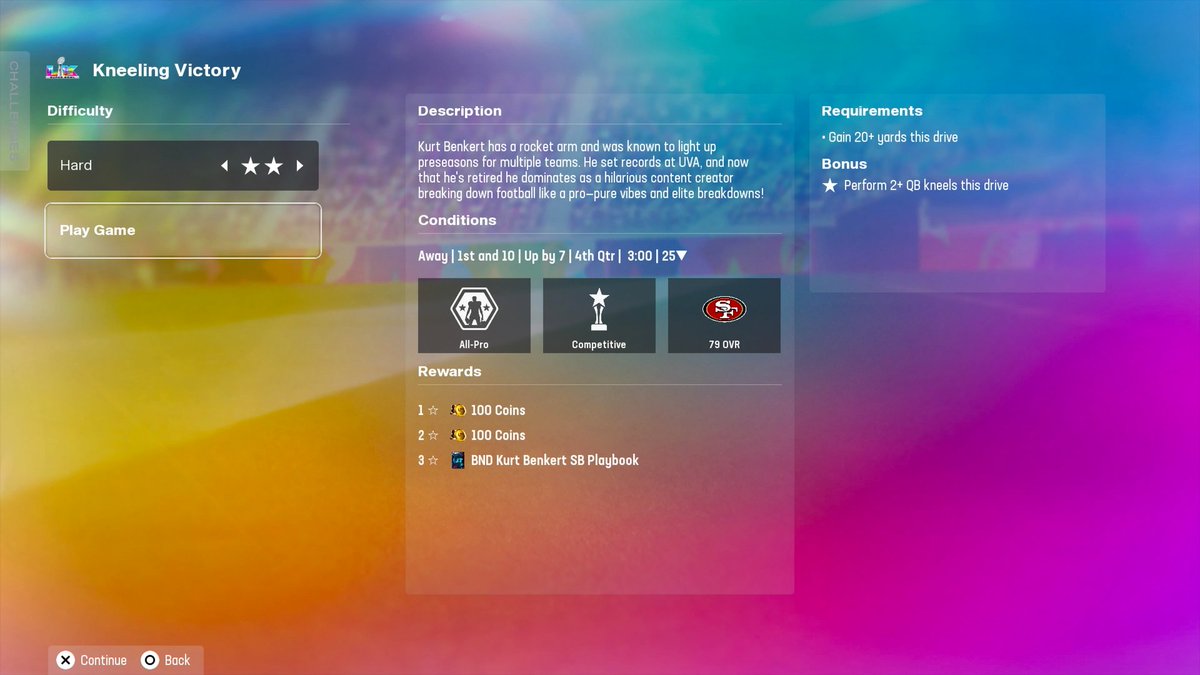The height and width of the screenshot is (675, 1200).
Task: Click the Kneeling Victory title
Action: point(167,70)
